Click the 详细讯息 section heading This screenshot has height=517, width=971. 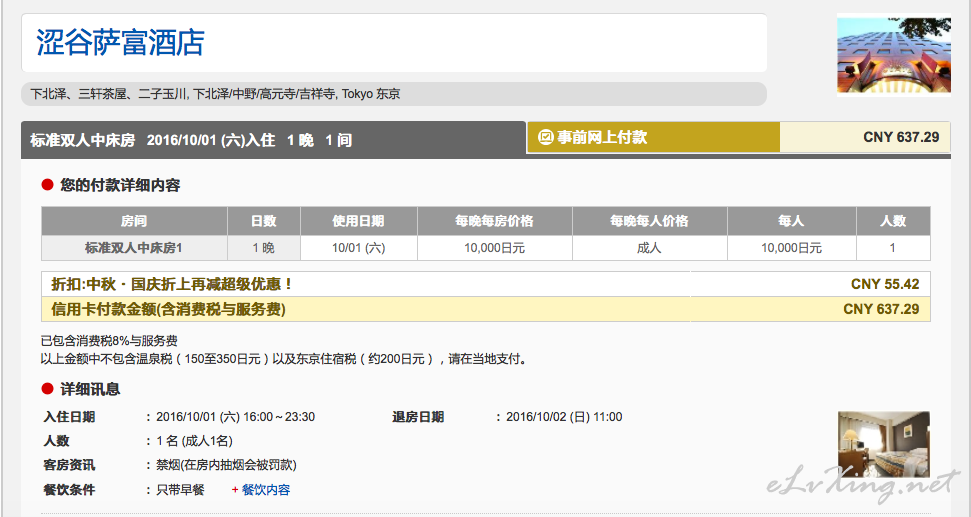point(90,389)
